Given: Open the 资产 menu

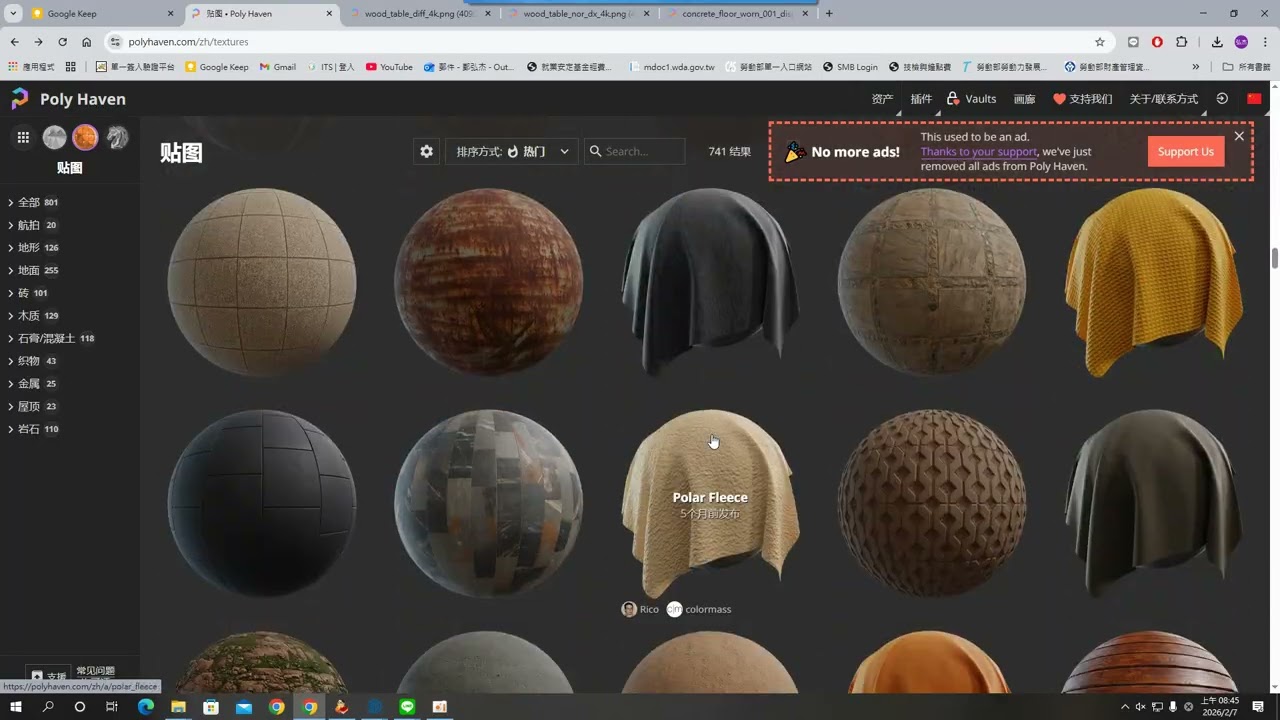Looking at the screenshot, I should pos(882,99).
